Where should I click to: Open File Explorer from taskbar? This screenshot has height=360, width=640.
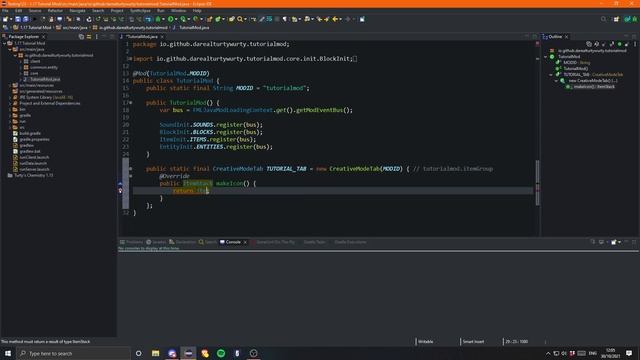pos(156,353)
